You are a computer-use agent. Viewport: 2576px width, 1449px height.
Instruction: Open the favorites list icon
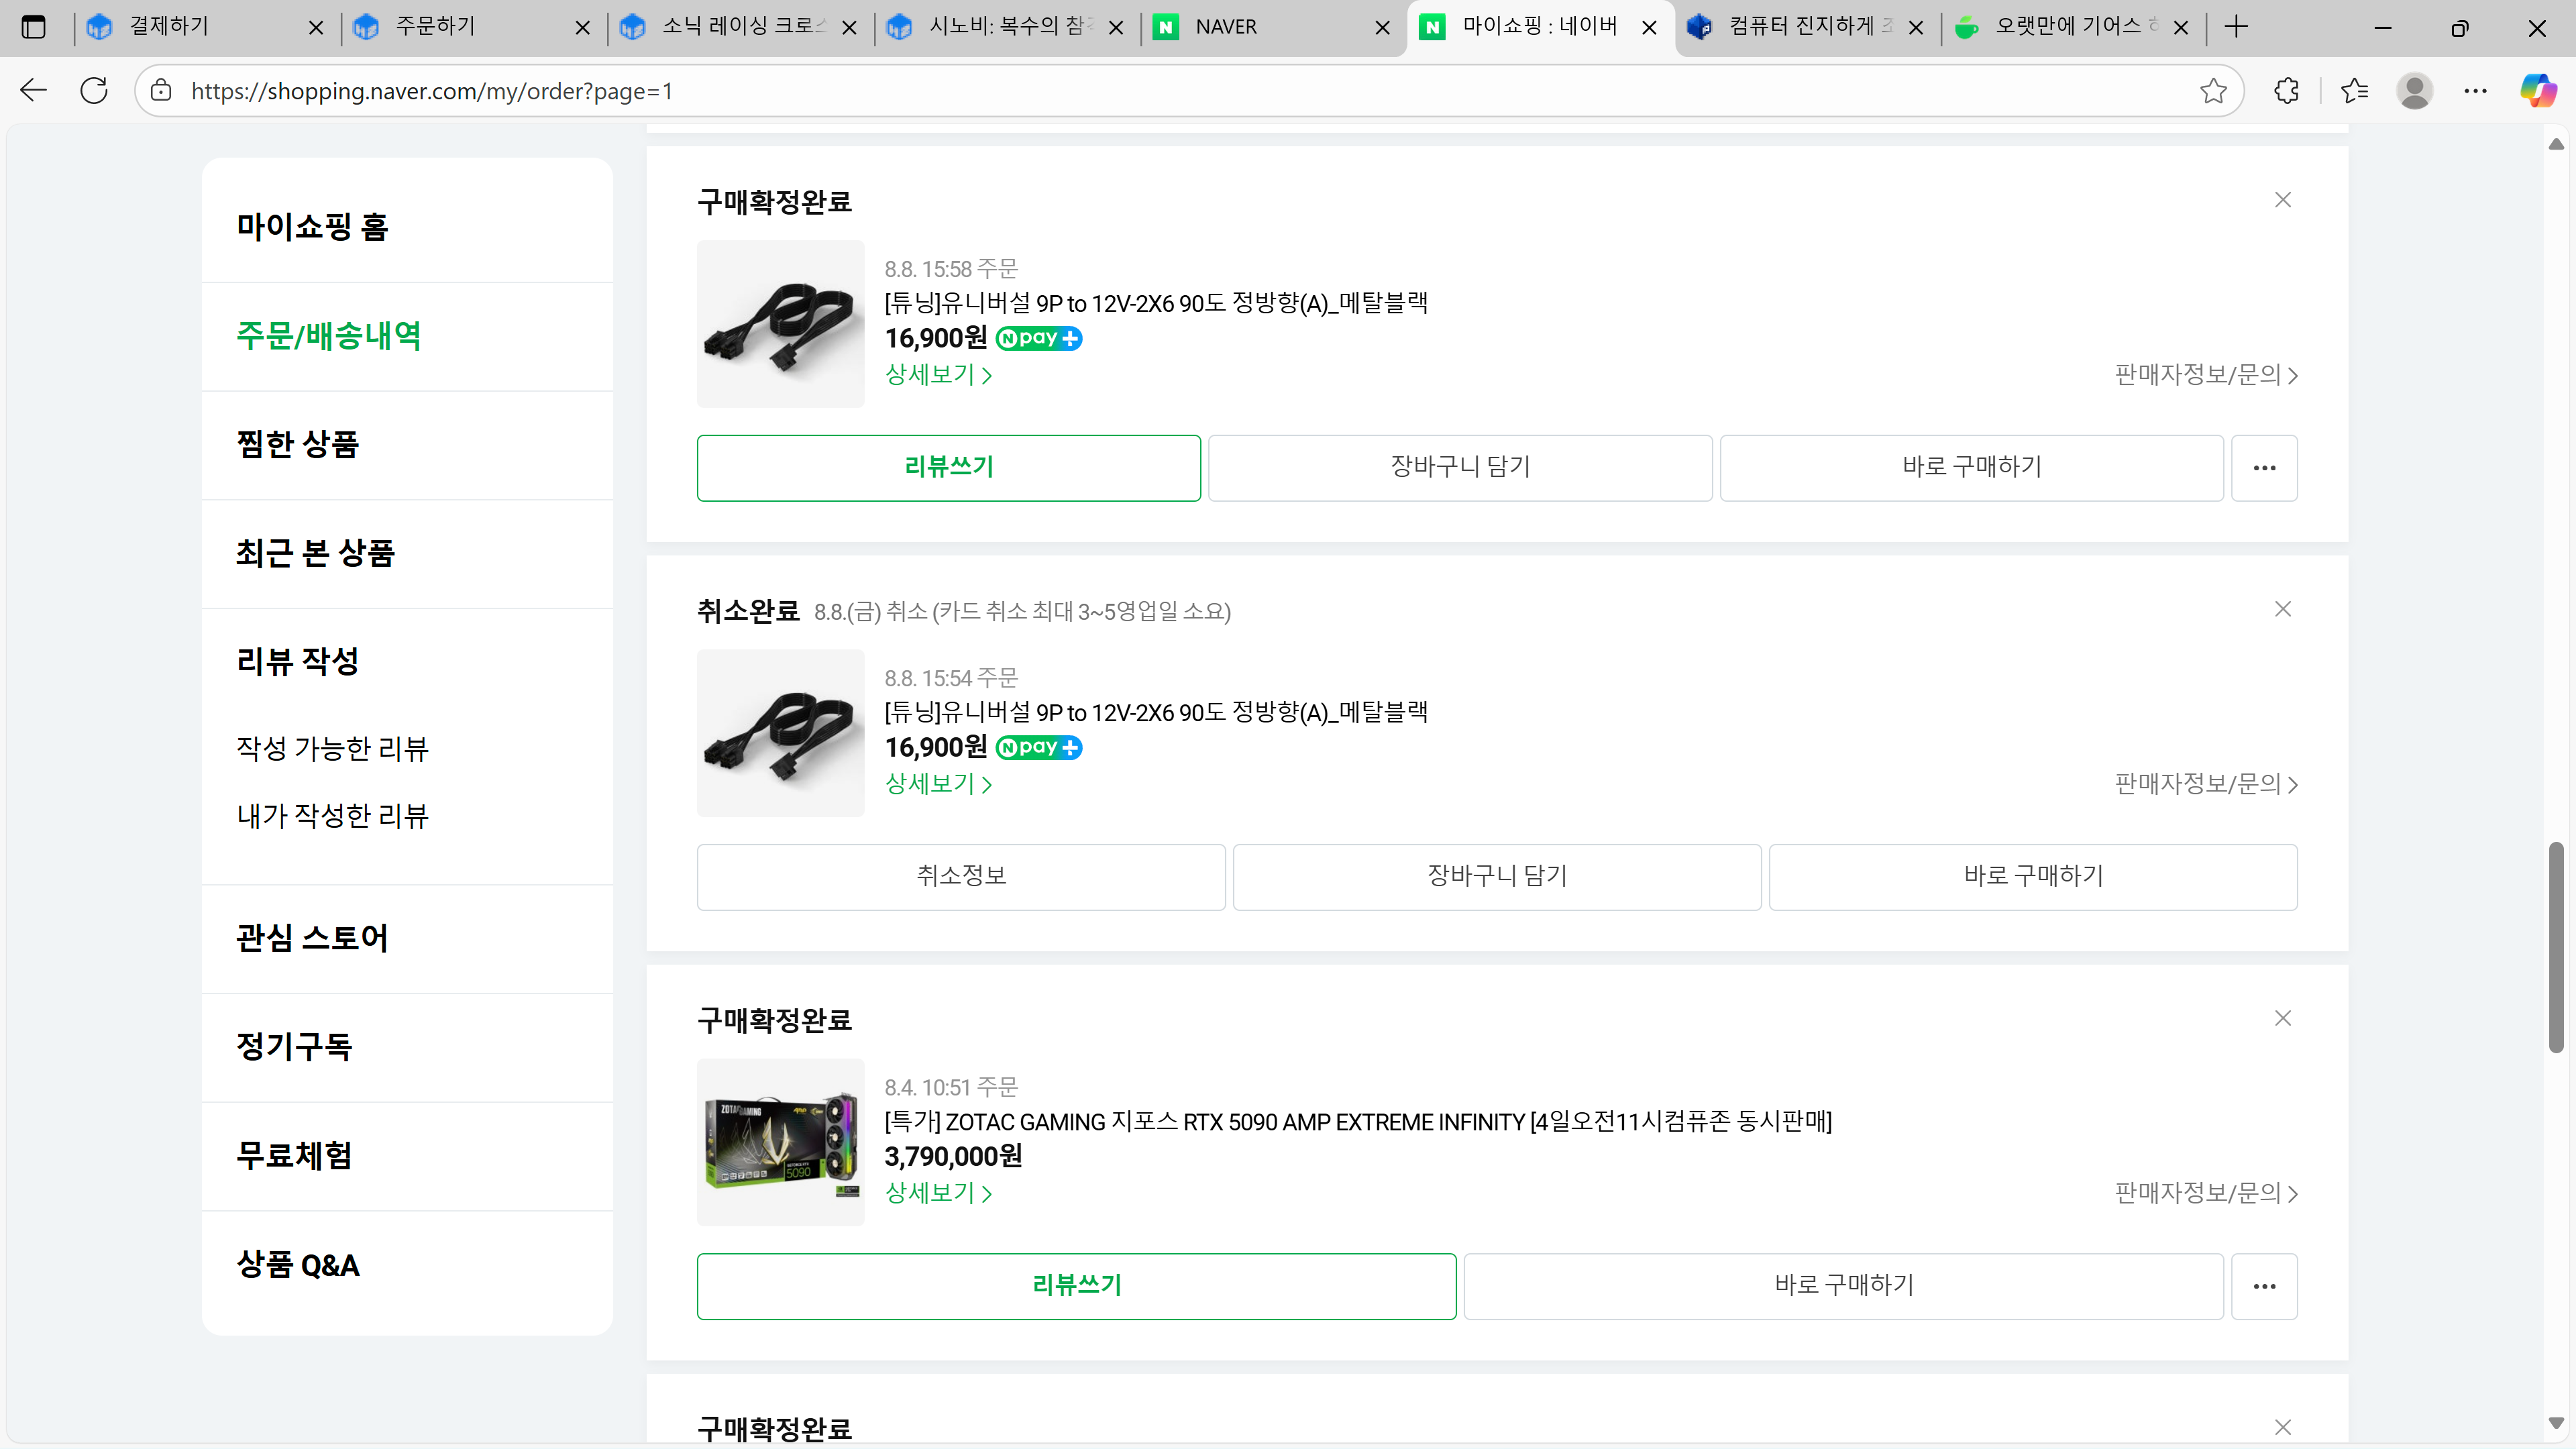tap(2354, 91)
